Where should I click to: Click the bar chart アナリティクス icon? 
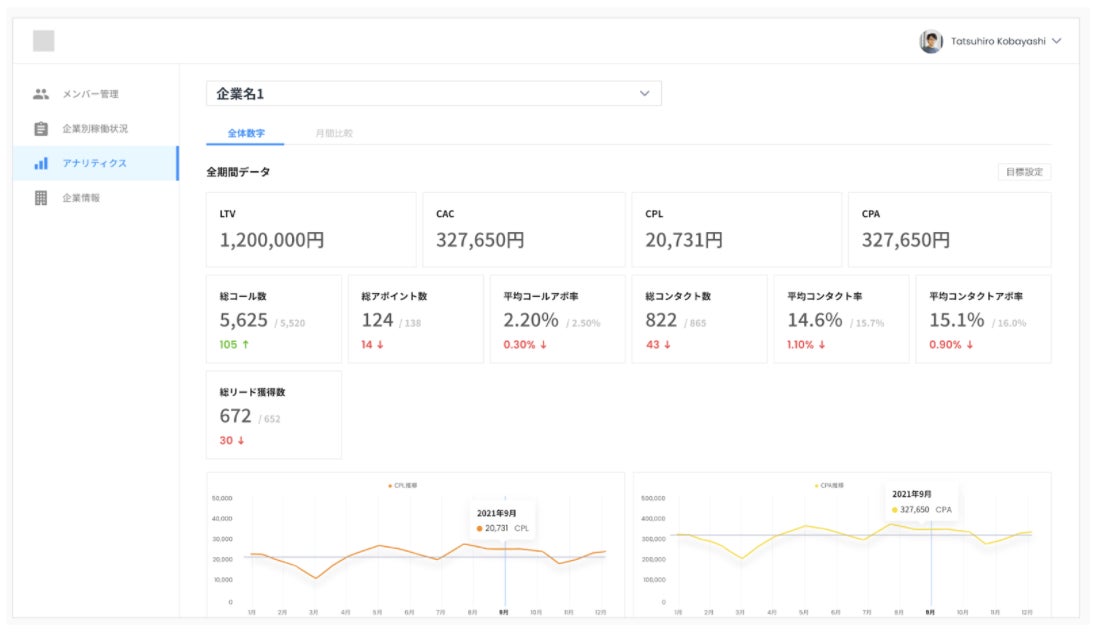point(41,163)
